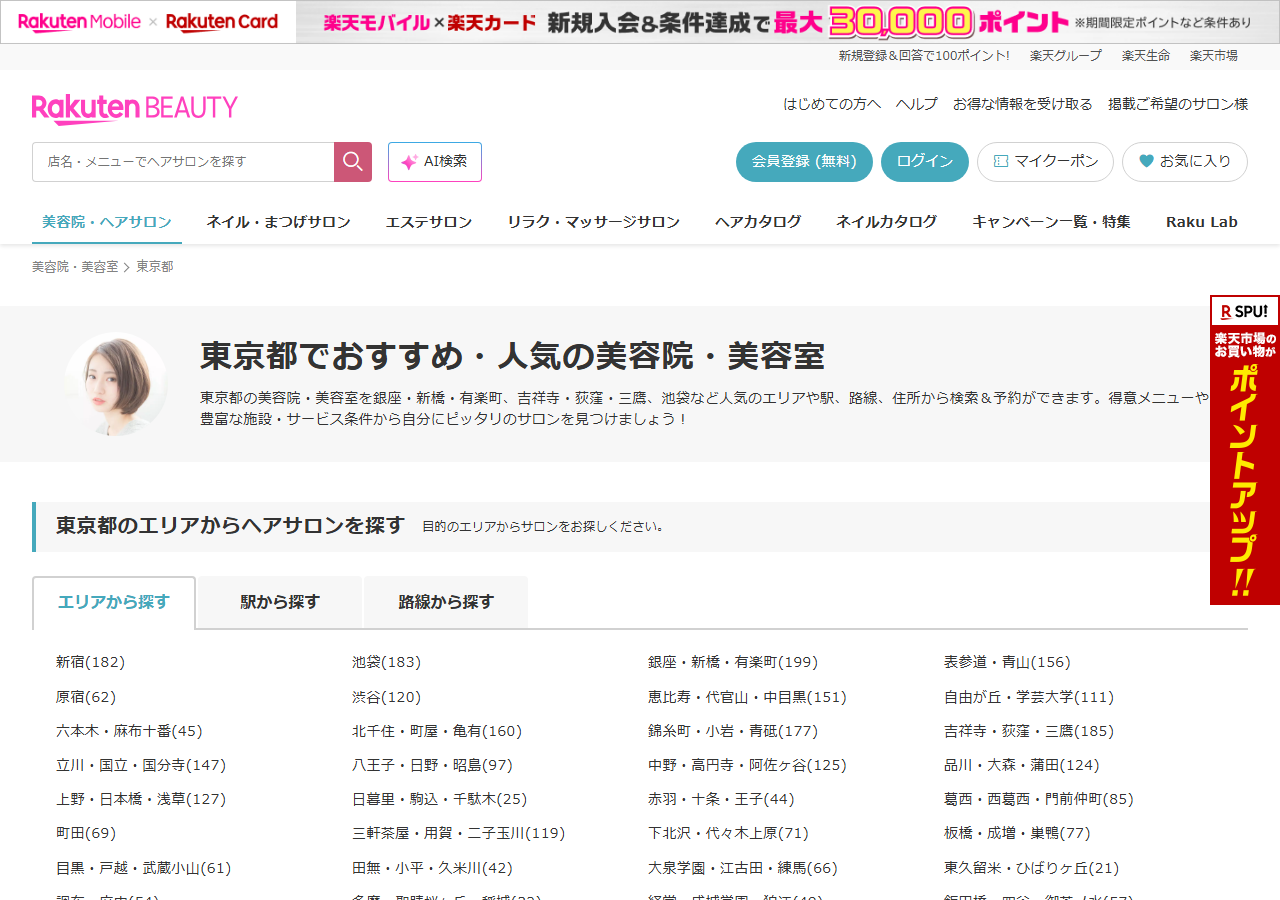This screenshot has height=900, width=1280.
Task: Click the hair model thumbnail photo
Action: pyautogui.click(x=115, y=384)
